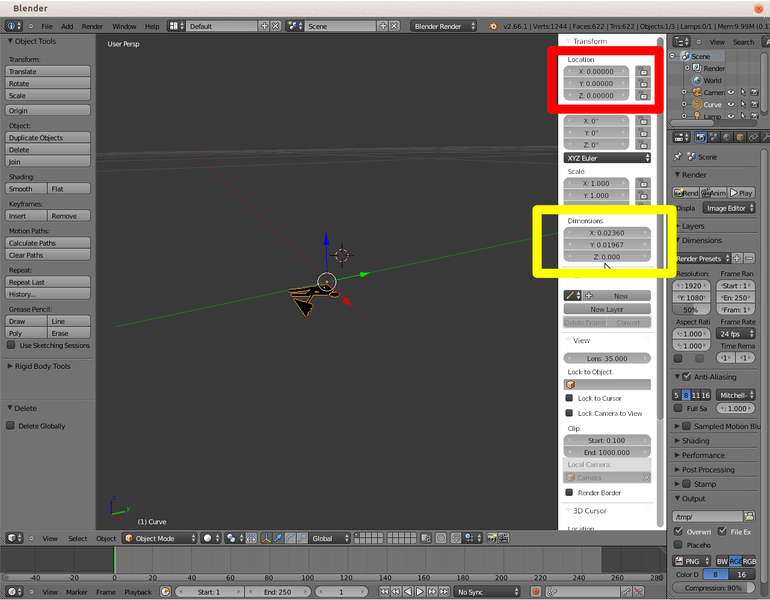Enable Use Sketching Sessions checkbox
This screenshot has width=770, height=600.
coord(12,345)
